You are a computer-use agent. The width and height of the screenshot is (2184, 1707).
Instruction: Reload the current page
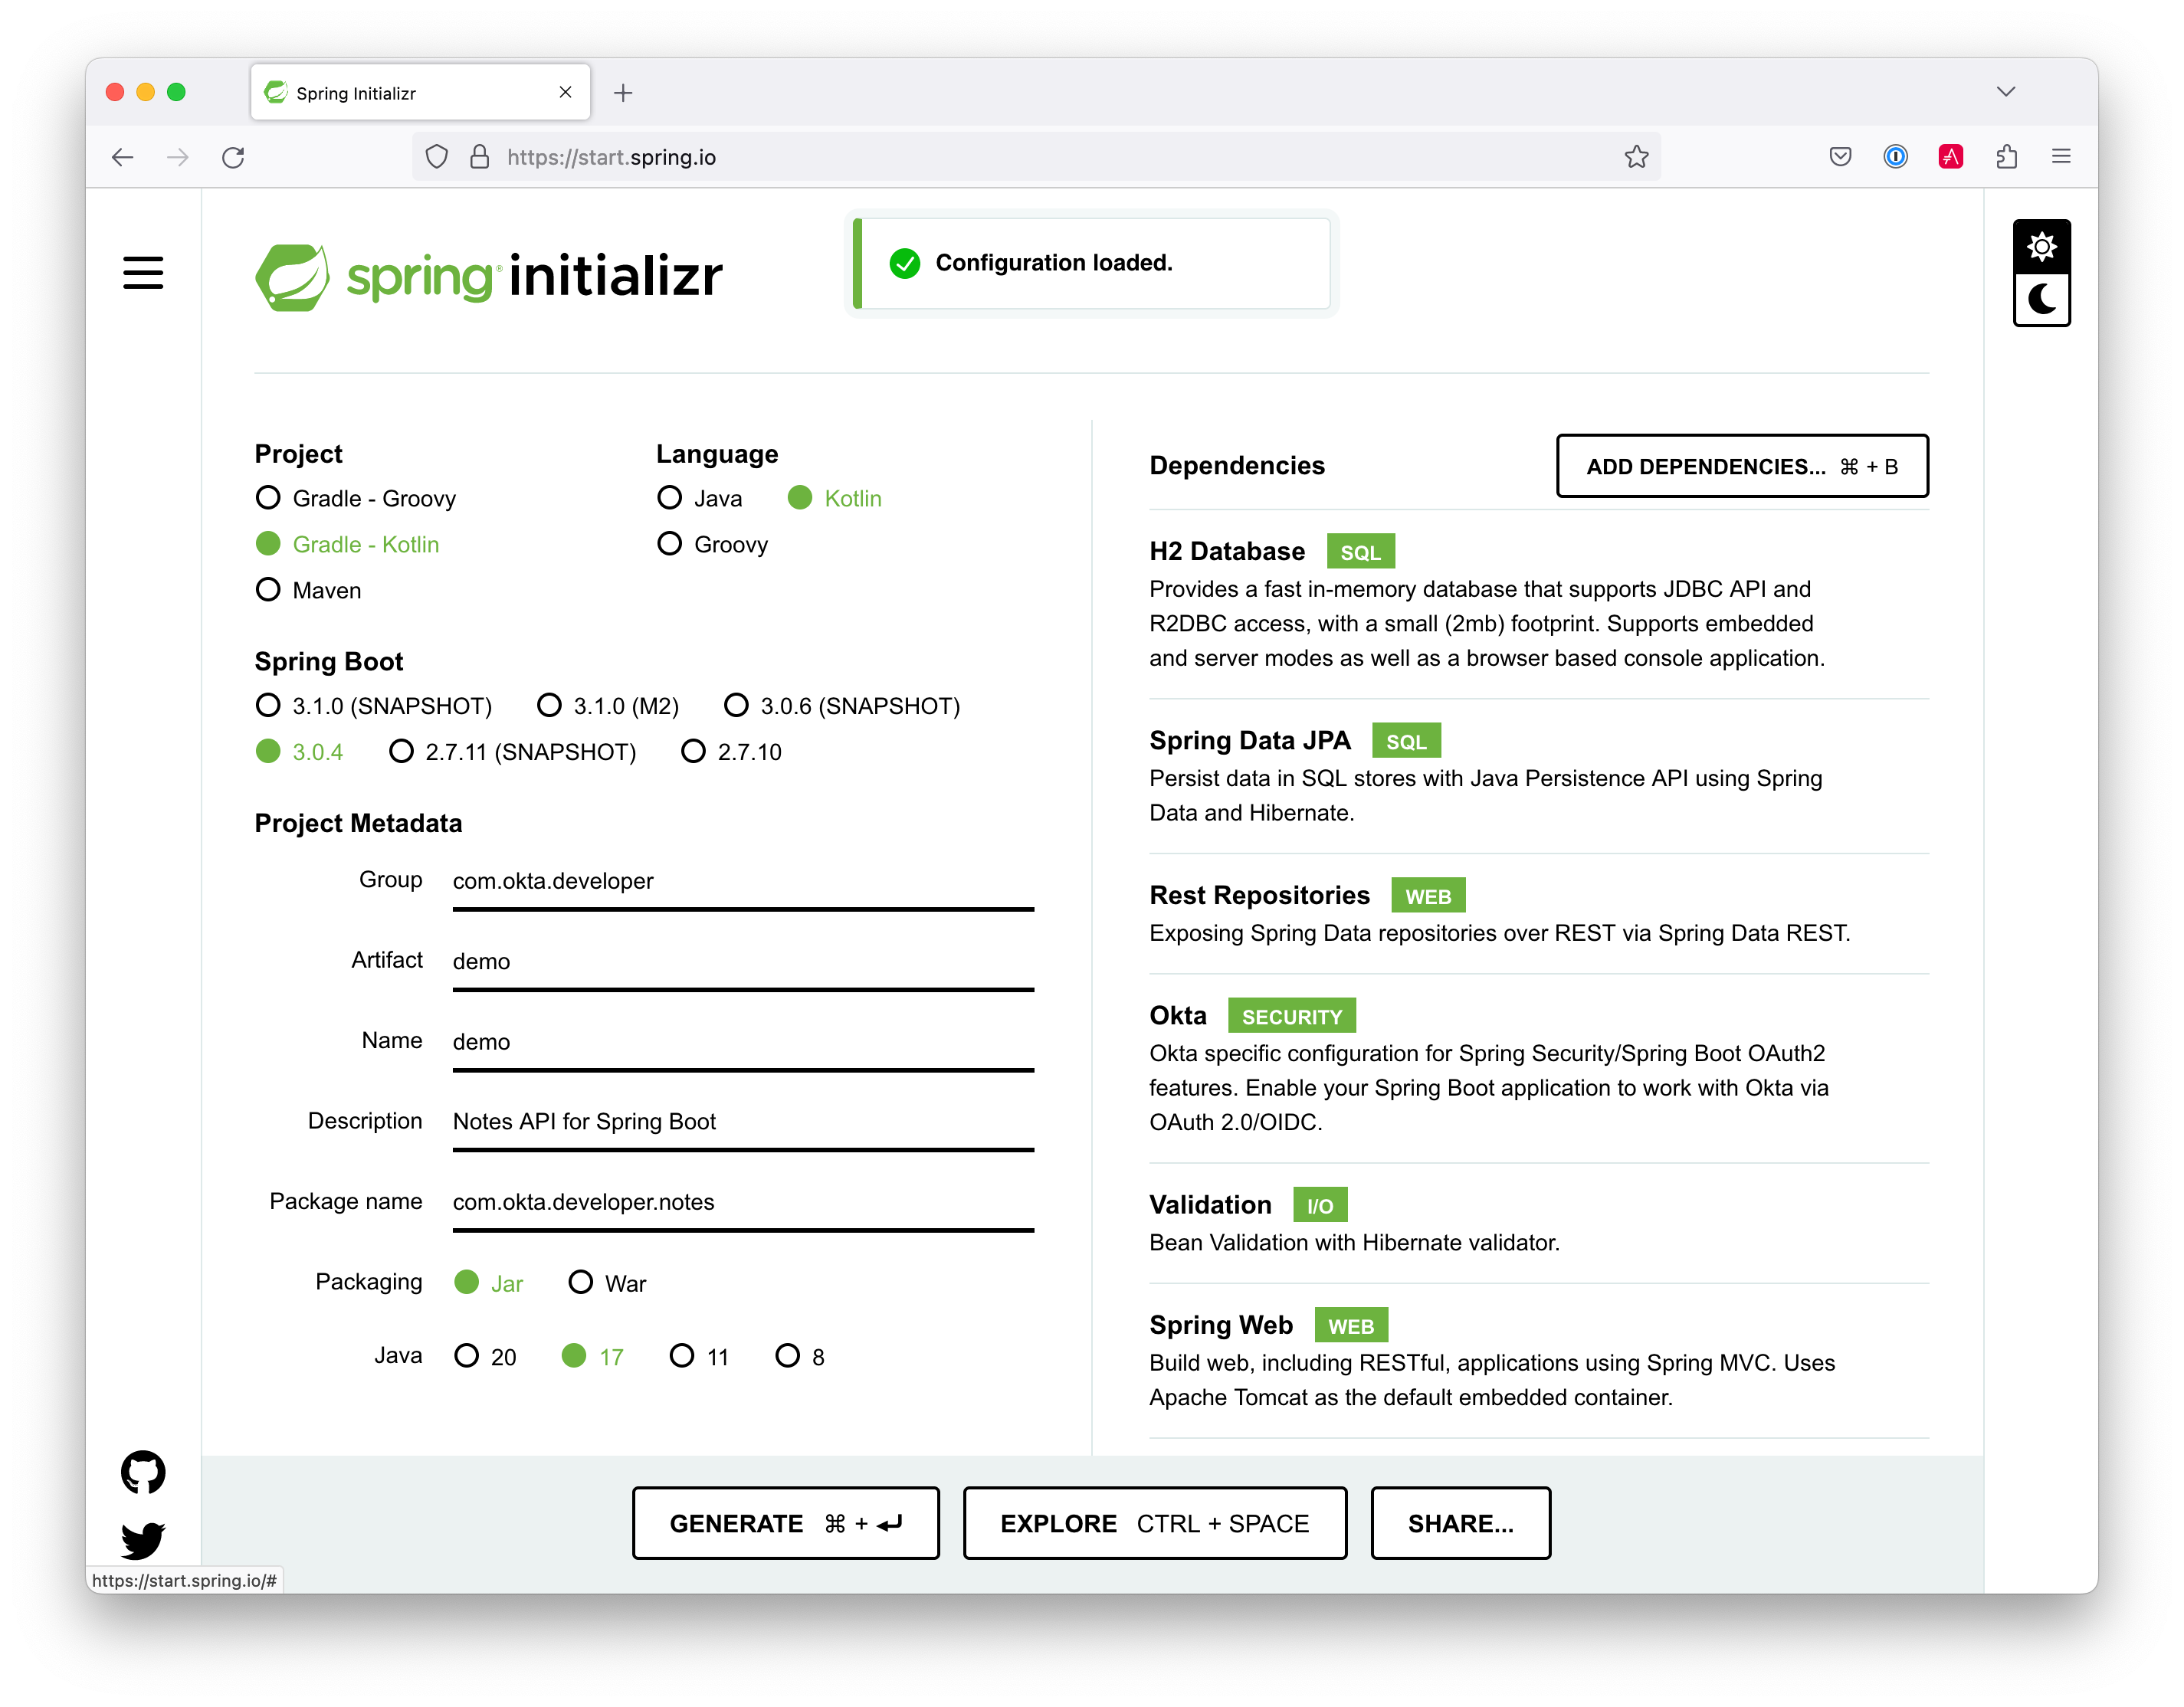click(x=233, y=157)
